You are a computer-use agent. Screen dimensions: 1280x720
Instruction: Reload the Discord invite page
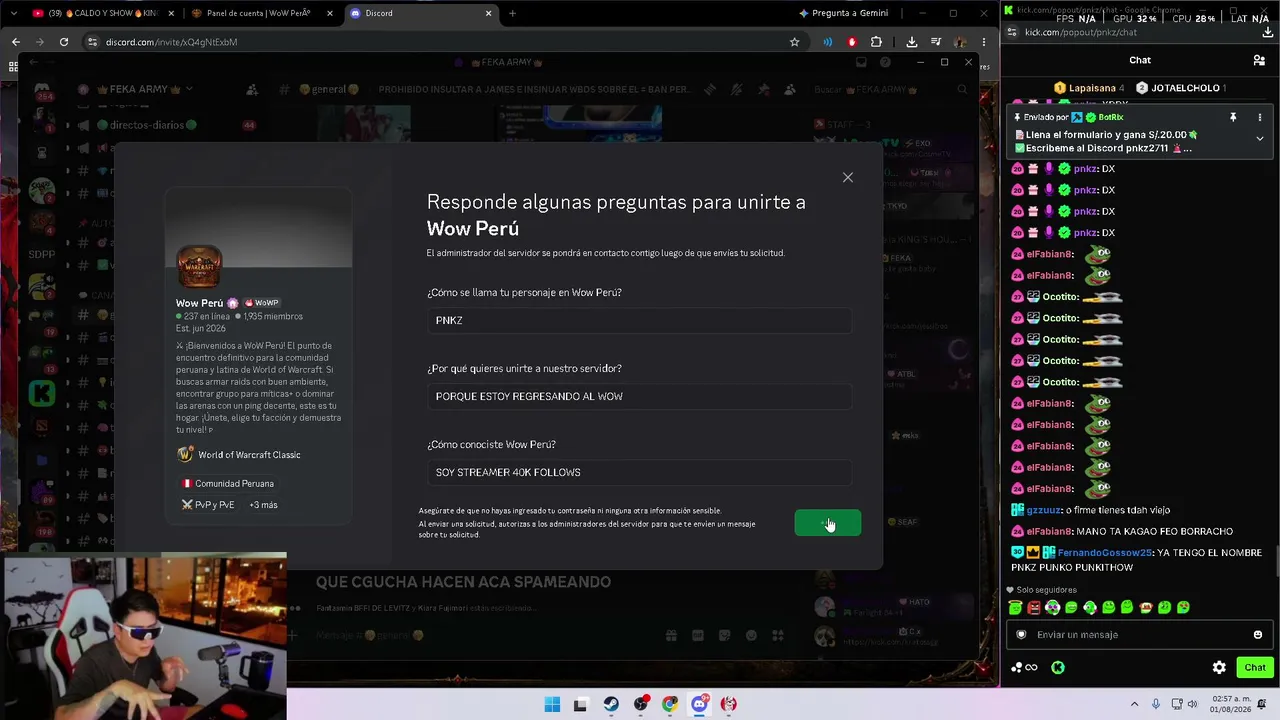click(64, 42)
